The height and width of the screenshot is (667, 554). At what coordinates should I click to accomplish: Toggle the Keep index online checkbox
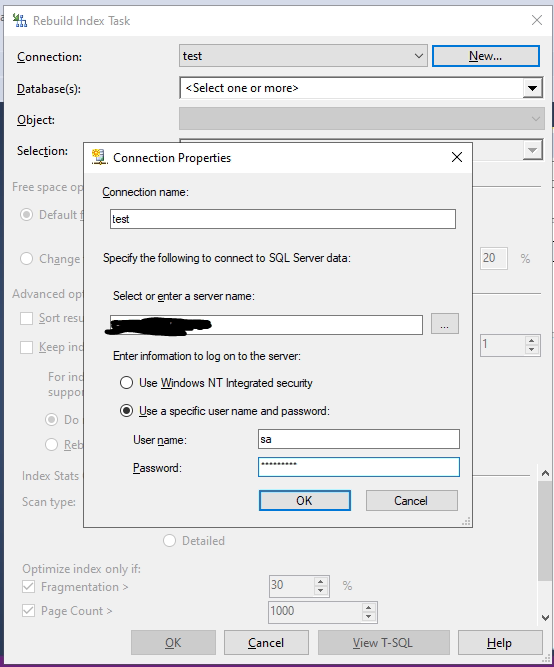coord(26,348)
